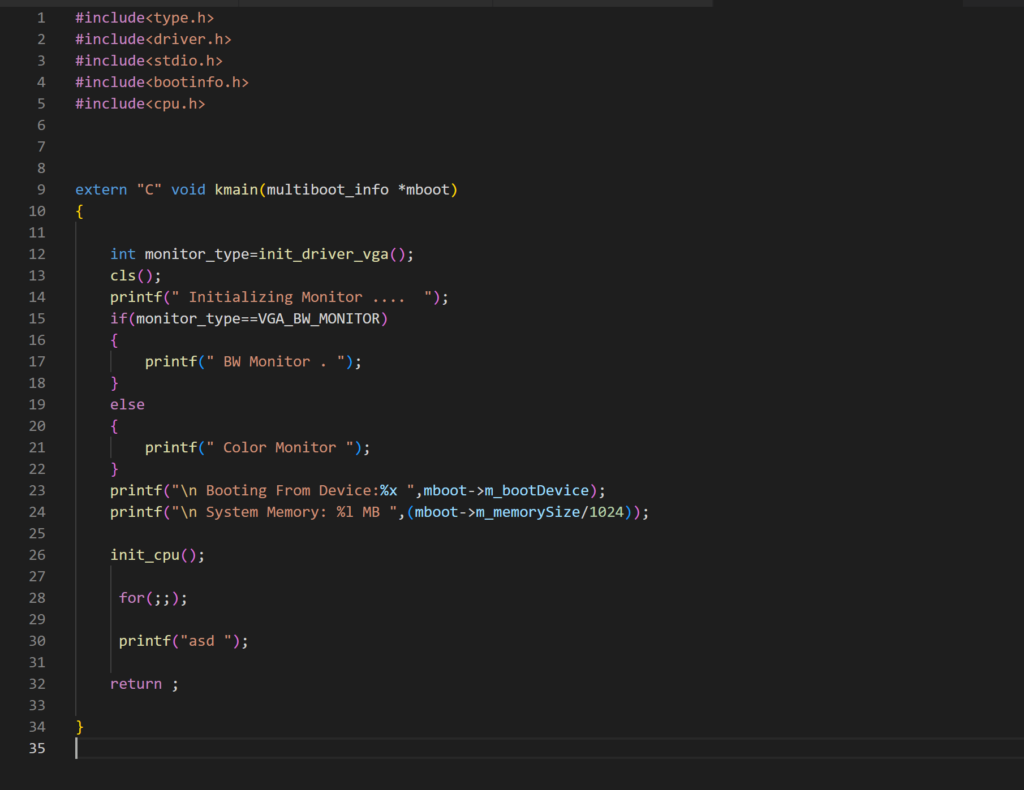Click the else keyword
Image resolution: width=1024 pixels, height=790 pixels.
coord(127,405)
